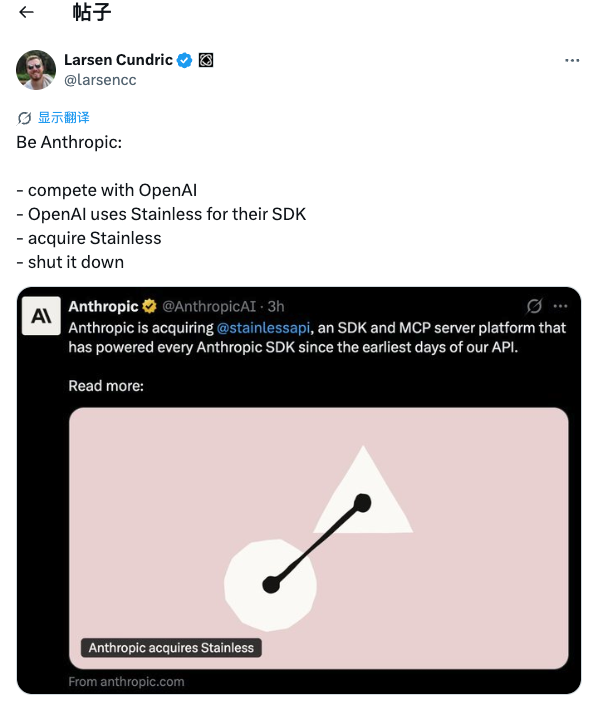Click the blue verified badge next to Larsen Cundric

point(184,60)
